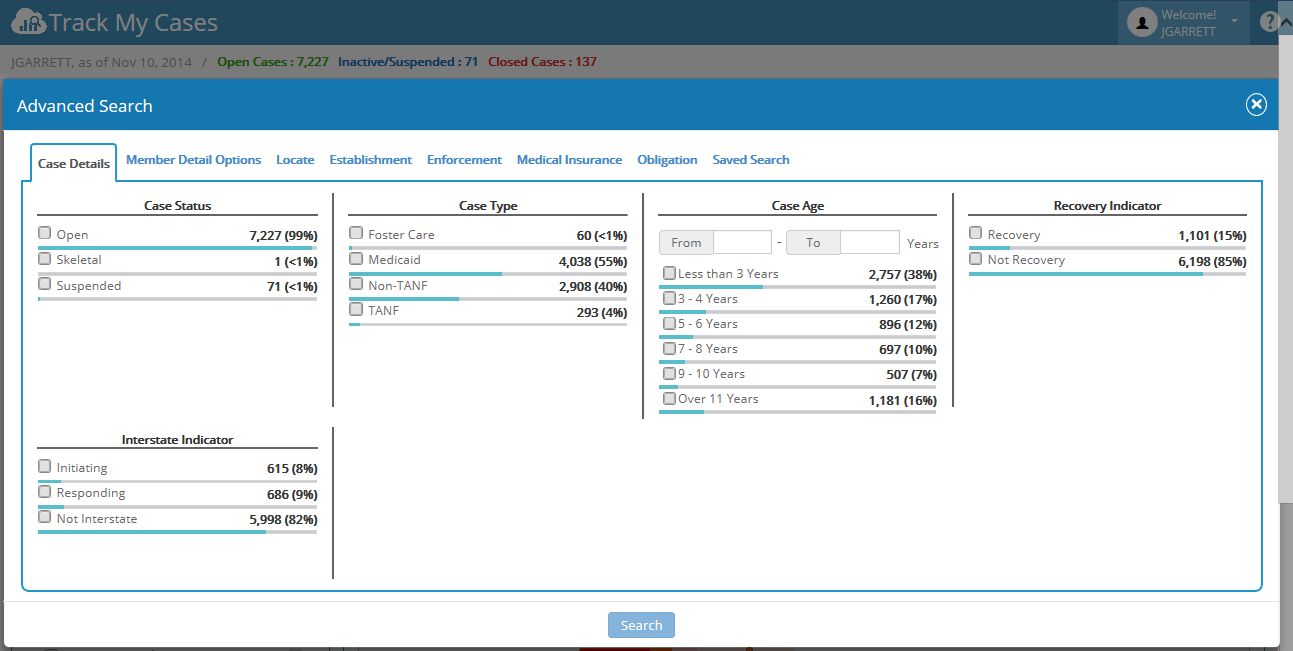This screenshot has height=651, width=1293.
Task: Click the user avatar icon
Action: [1142, 22]
